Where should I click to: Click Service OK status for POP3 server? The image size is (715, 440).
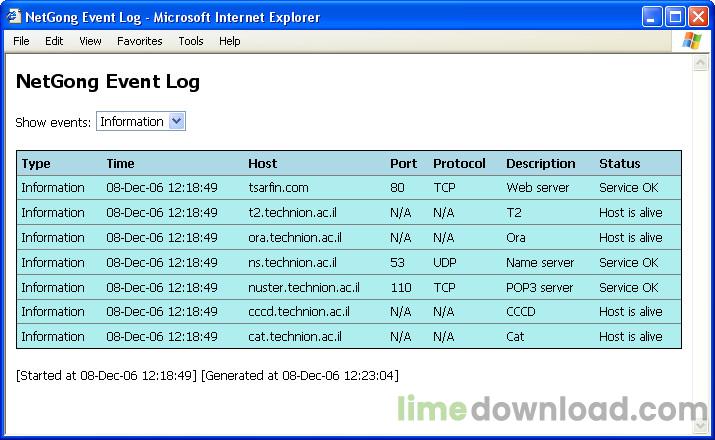click(x=629, y=288)
